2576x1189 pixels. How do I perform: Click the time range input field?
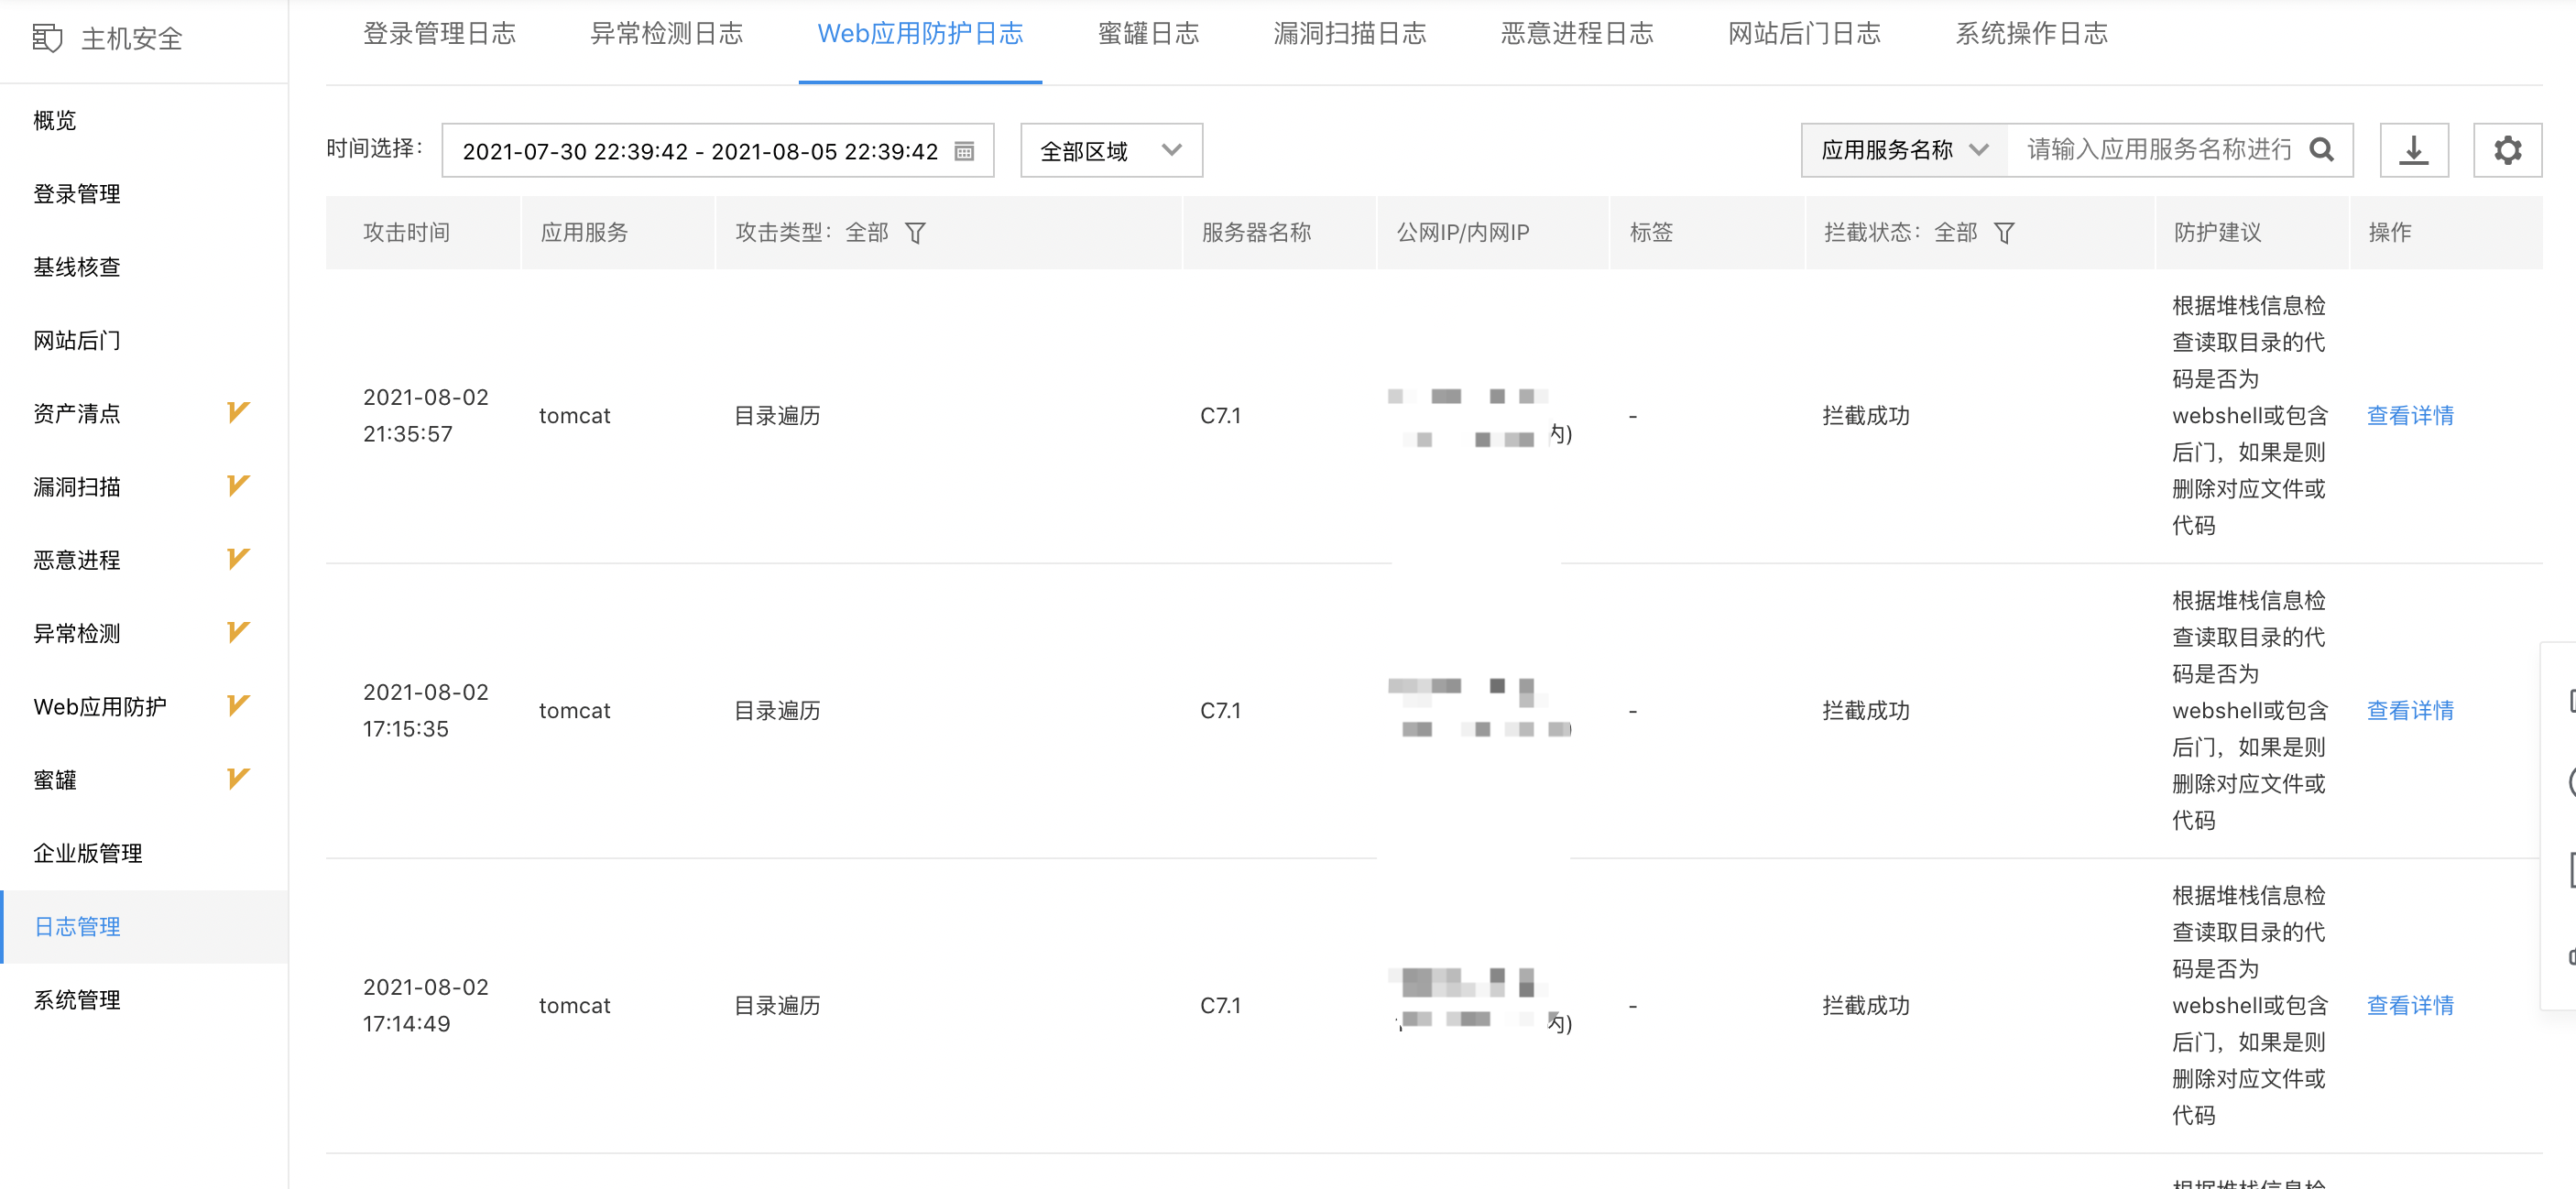[x=717, y=150]
